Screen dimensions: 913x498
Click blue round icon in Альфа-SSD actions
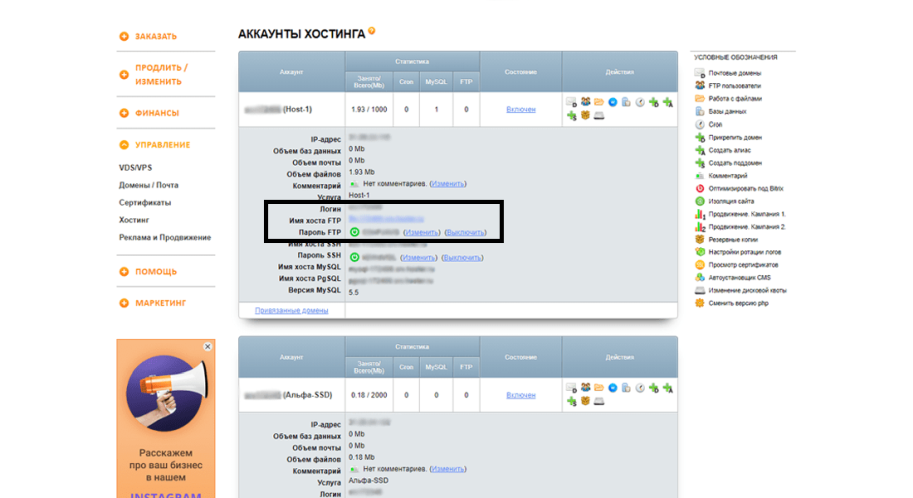tap(613, 388)
